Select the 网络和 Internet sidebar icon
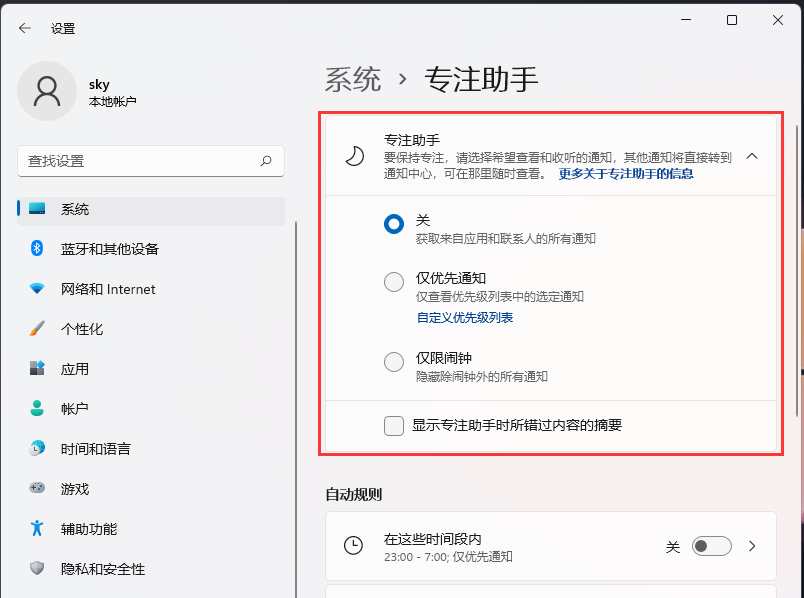Screen dimensions: 804x598 click(x=100, y=288)
